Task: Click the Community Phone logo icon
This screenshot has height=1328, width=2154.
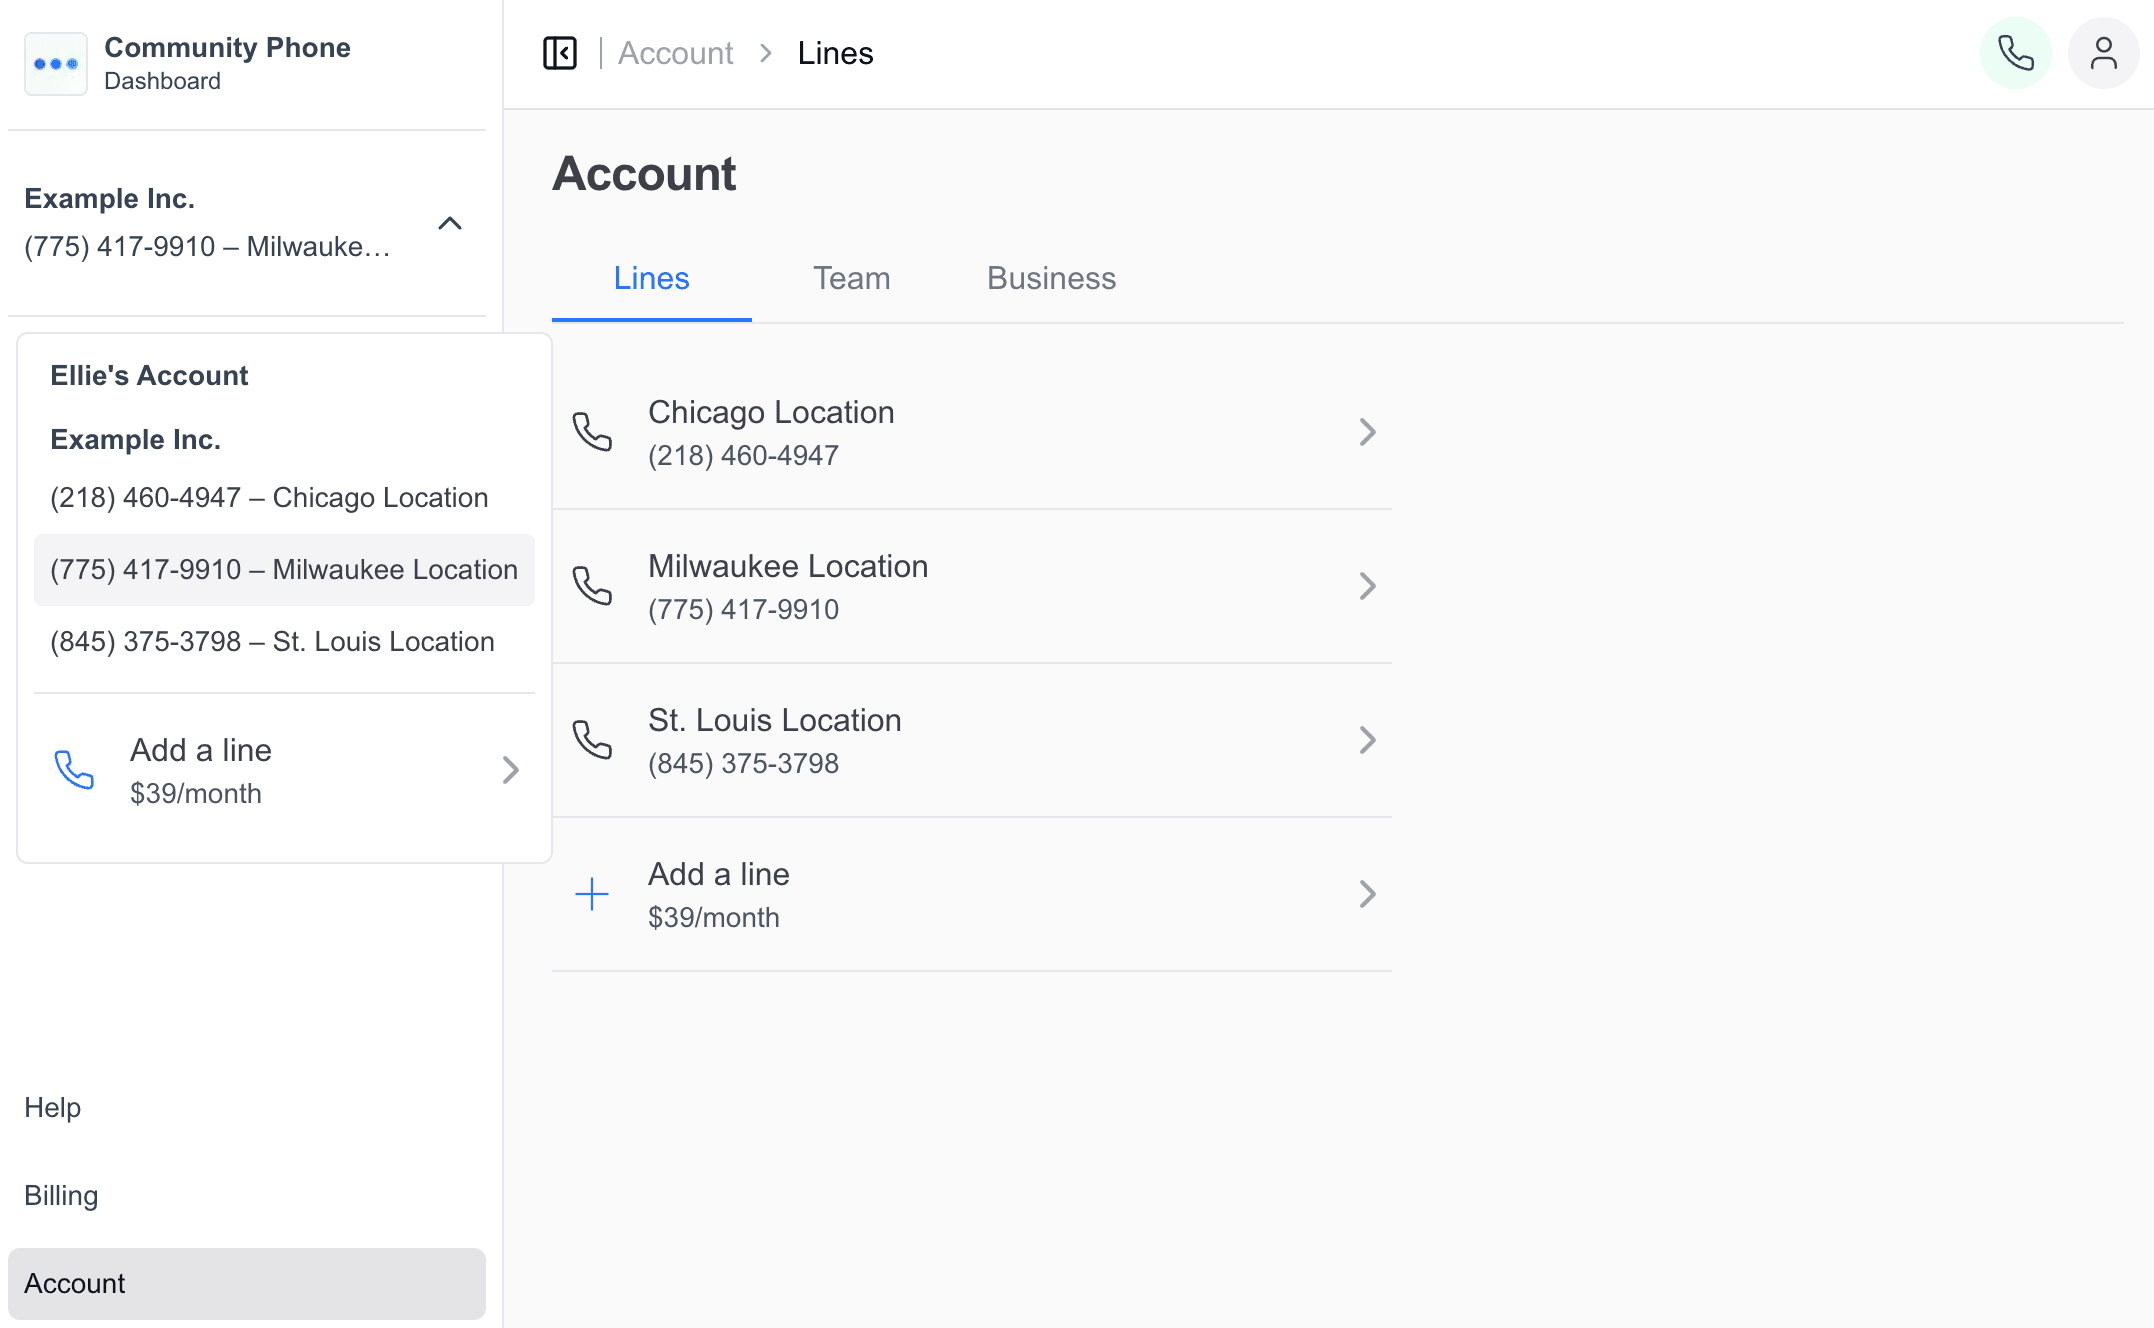Action: click(x=56, y=64)
